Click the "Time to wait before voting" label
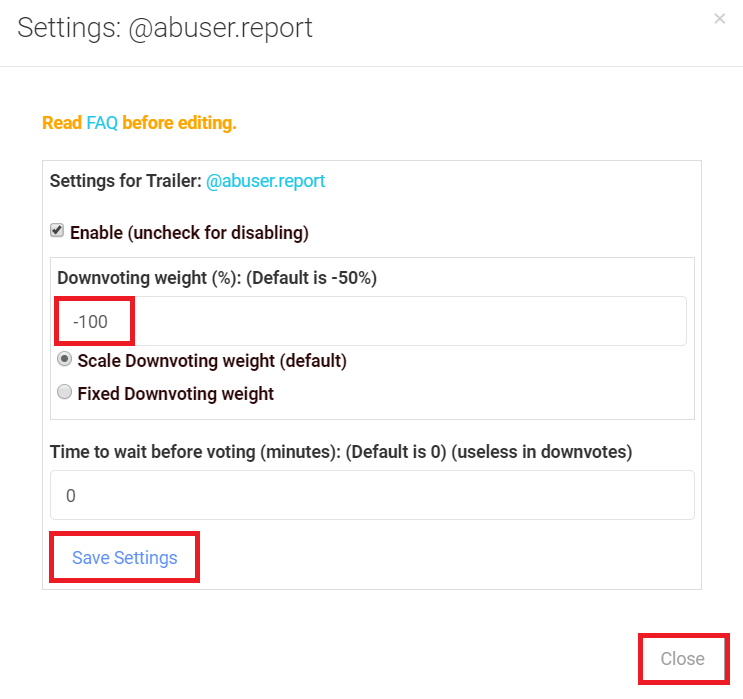The height and width of the screenshot is (699, 743). (152, 452)
